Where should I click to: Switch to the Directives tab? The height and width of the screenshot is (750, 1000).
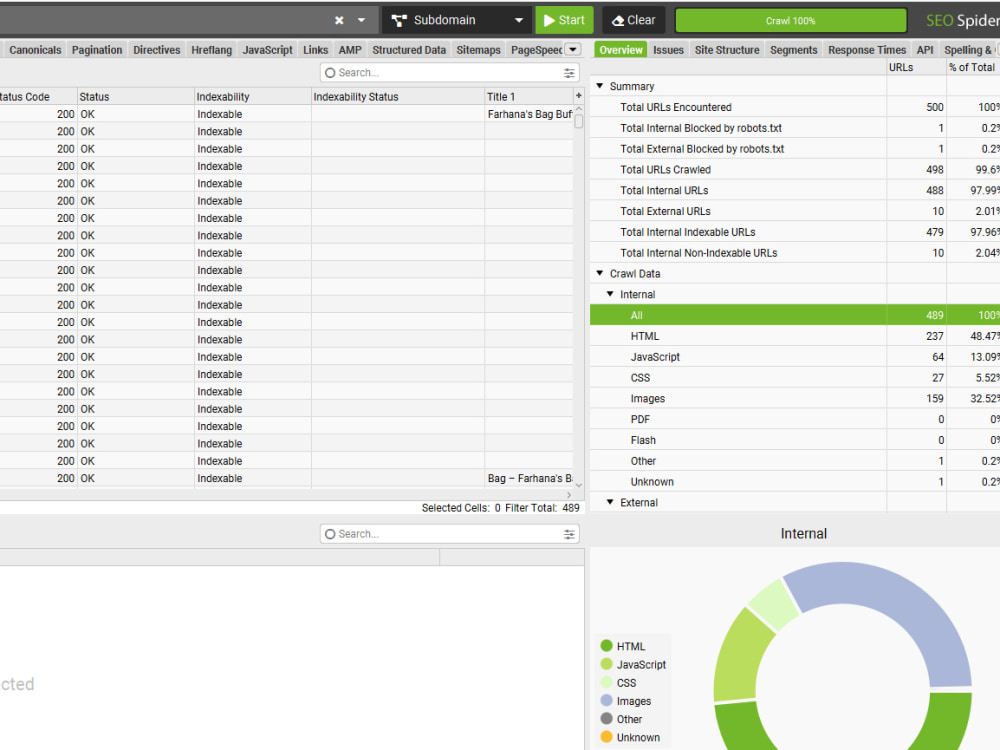click(x=157, y=50)
